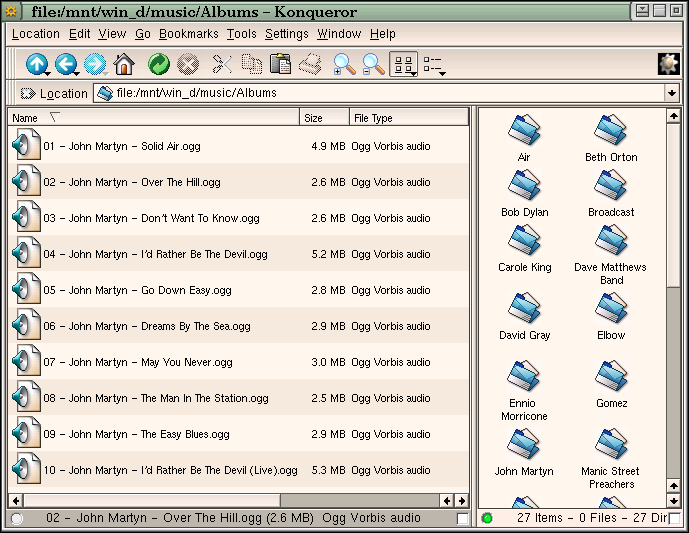This screenshot has width=689, height=533.
Task: Open tree view mode dropdown arrow
Action: (442, 74)
